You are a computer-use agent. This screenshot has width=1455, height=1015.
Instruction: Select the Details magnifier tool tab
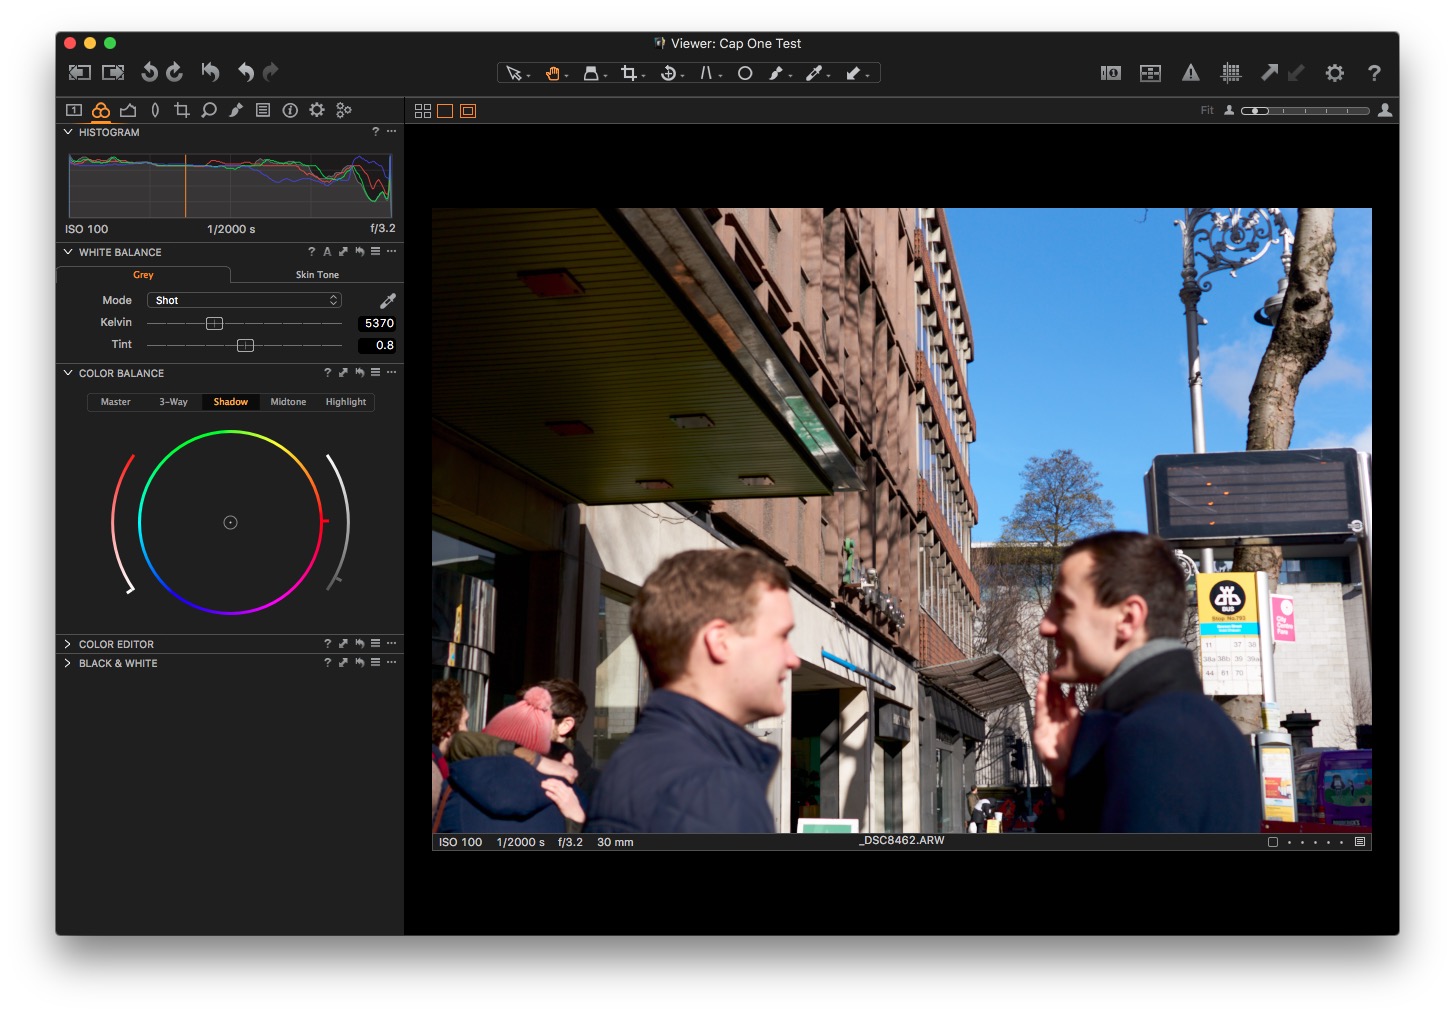(x=209, y=110)
